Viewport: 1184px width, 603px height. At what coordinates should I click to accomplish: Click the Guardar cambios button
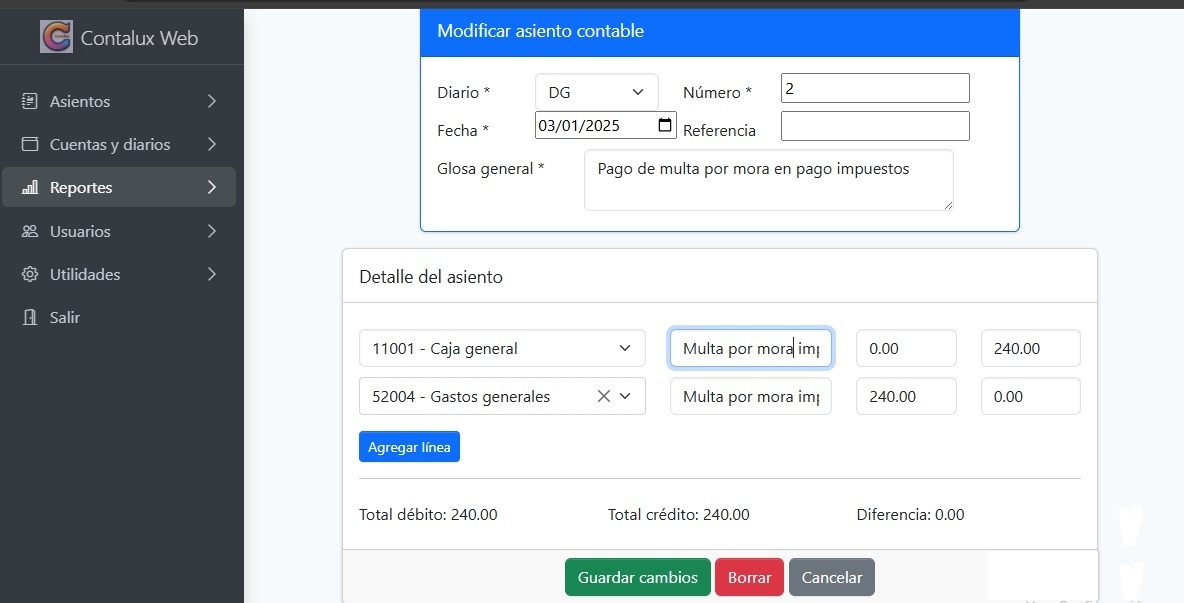point(637,577)
